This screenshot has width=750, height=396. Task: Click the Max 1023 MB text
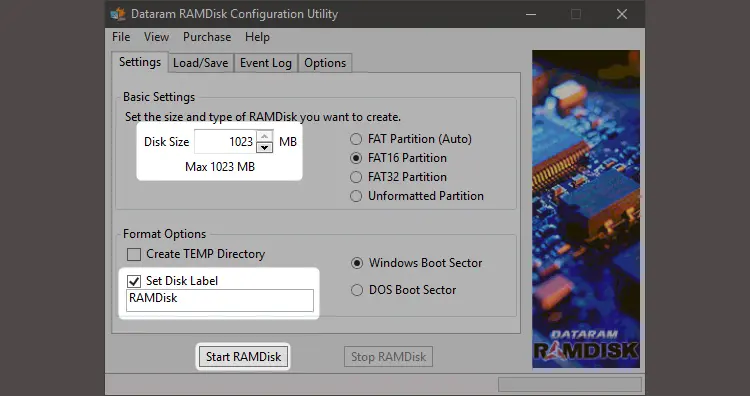click(220, 167)
